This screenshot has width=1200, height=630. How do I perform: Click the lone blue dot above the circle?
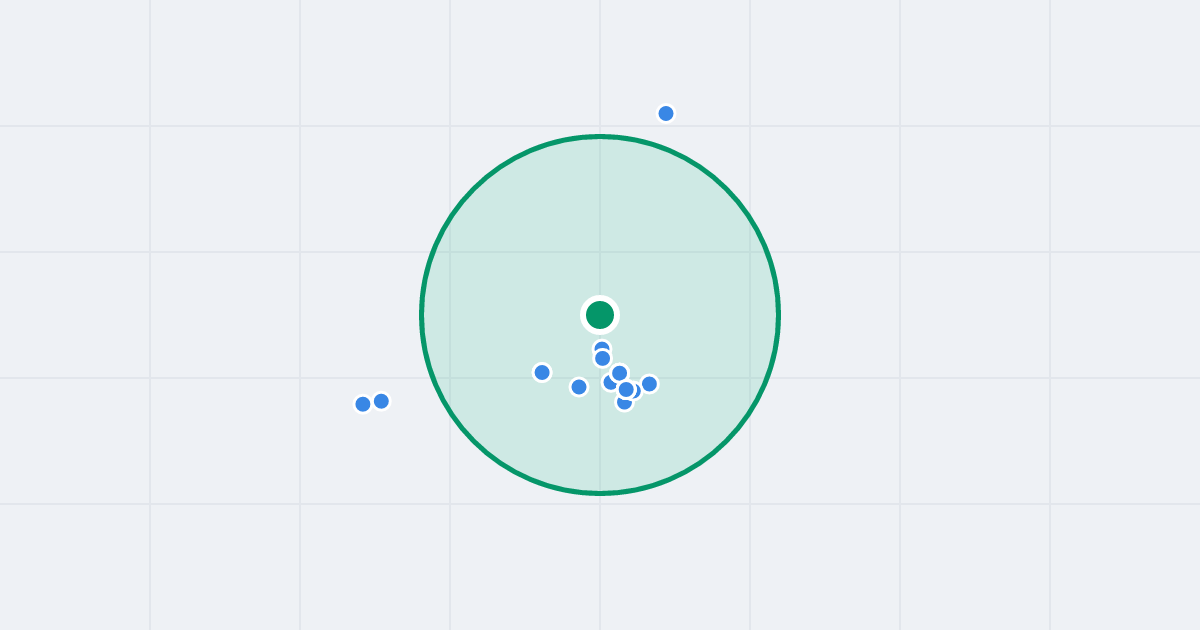click(x=666, y=113)
